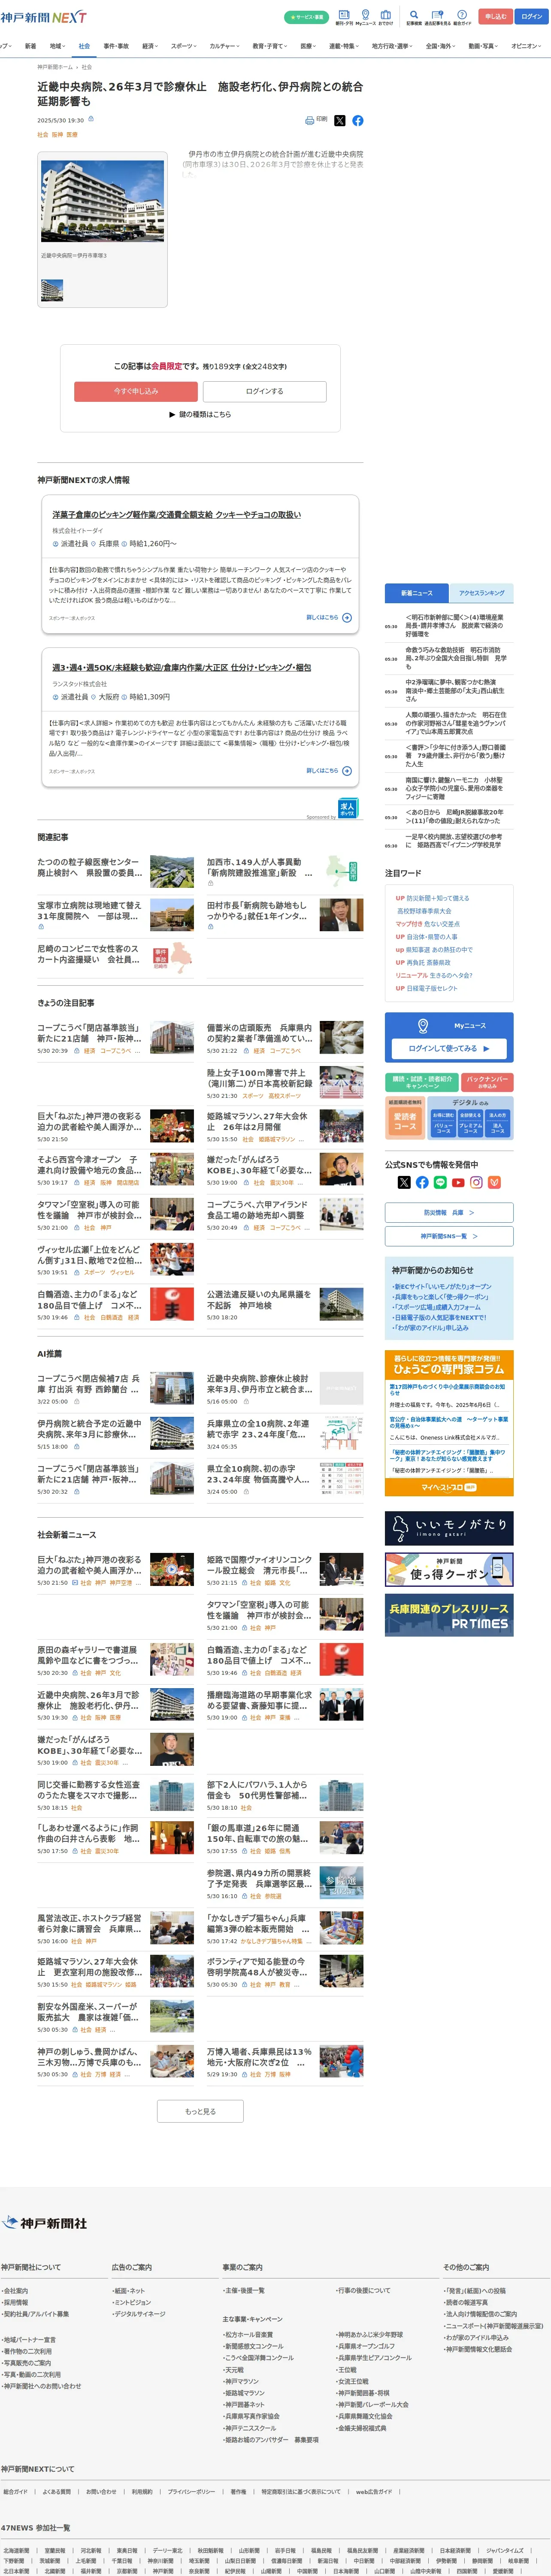Screen dimensions: 551x2576
Task: Open the 医療 tag under article date
Action: [72, 134]
